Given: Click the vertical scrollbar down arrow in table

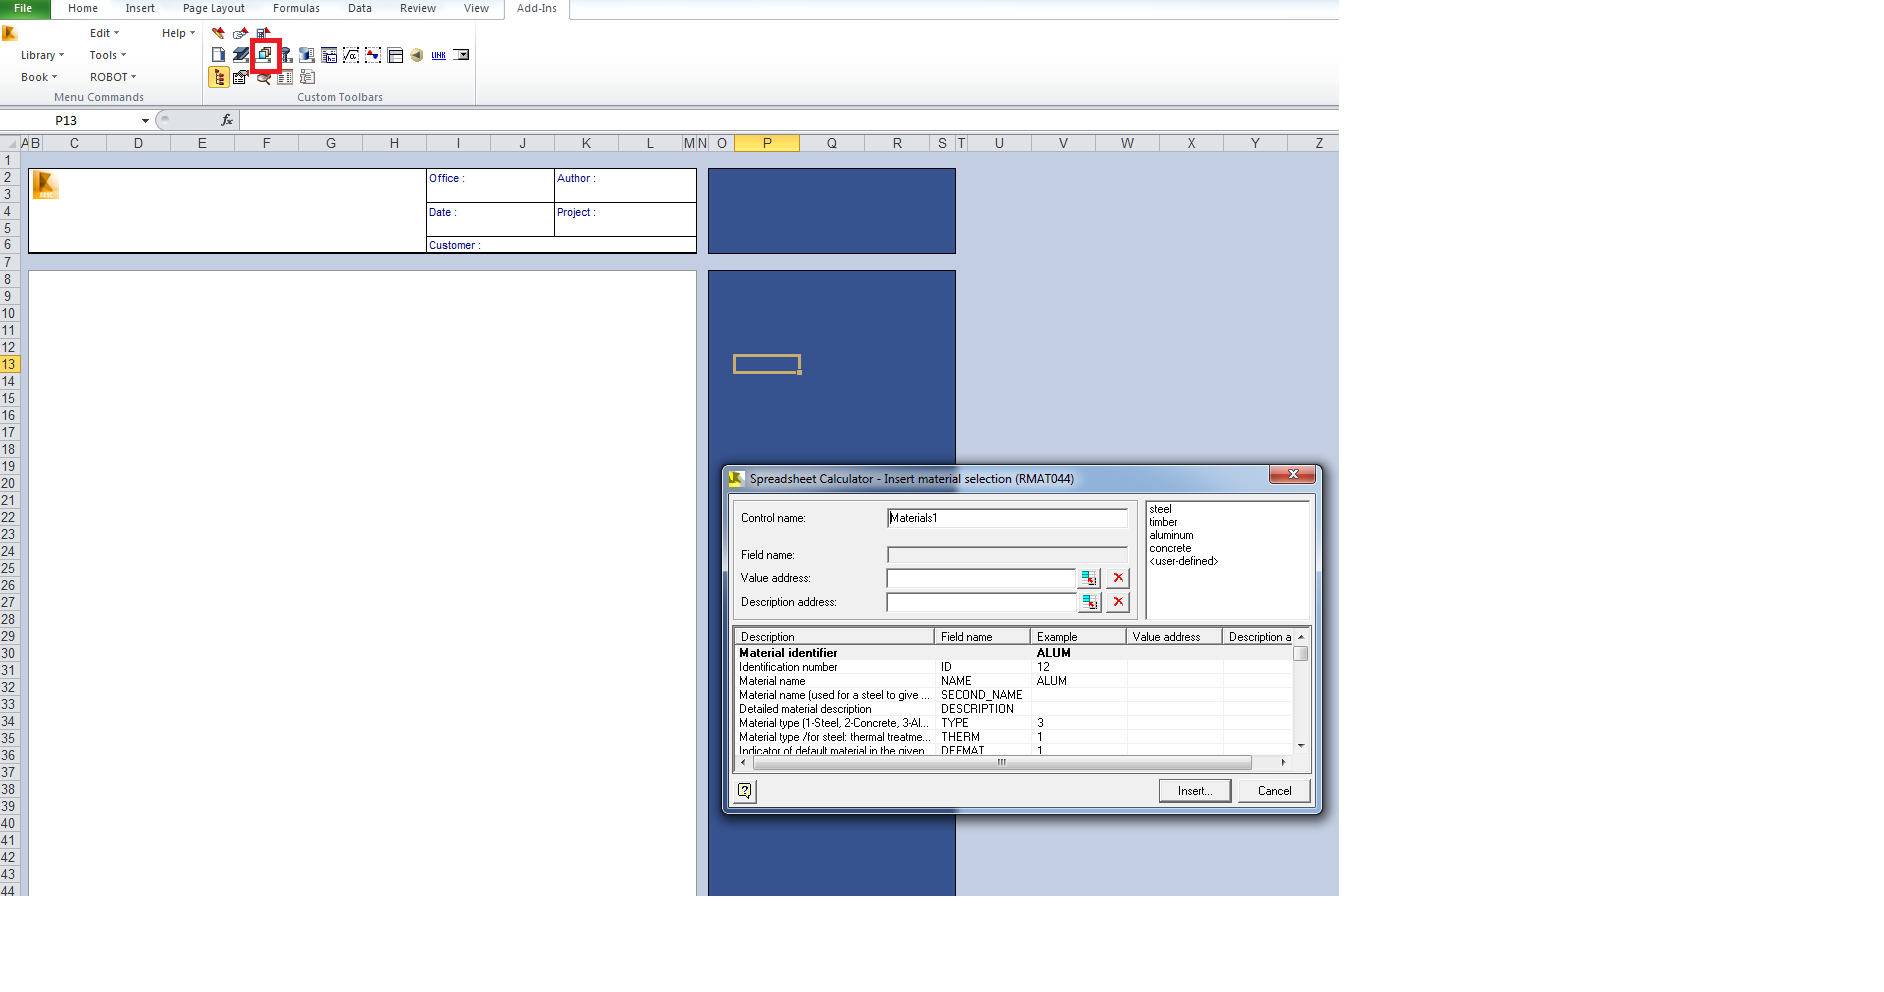Looking at the screenshot, I should [1301, 745].
